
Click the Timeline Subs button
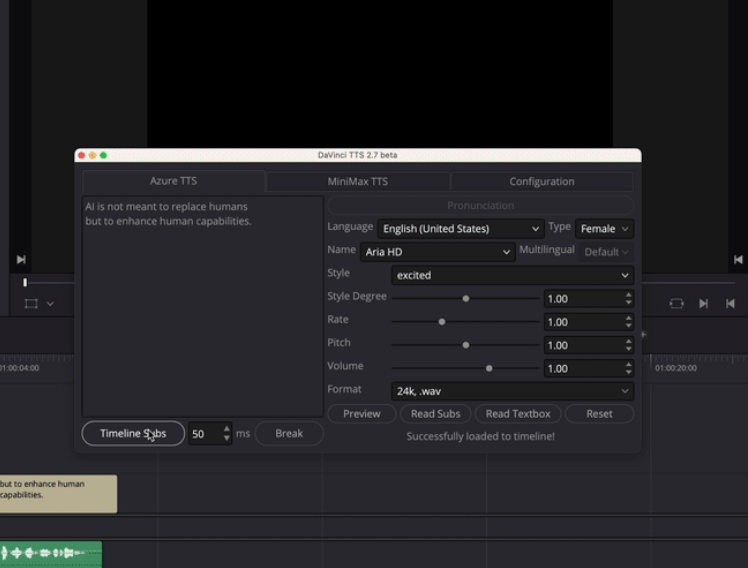point(133,434)
